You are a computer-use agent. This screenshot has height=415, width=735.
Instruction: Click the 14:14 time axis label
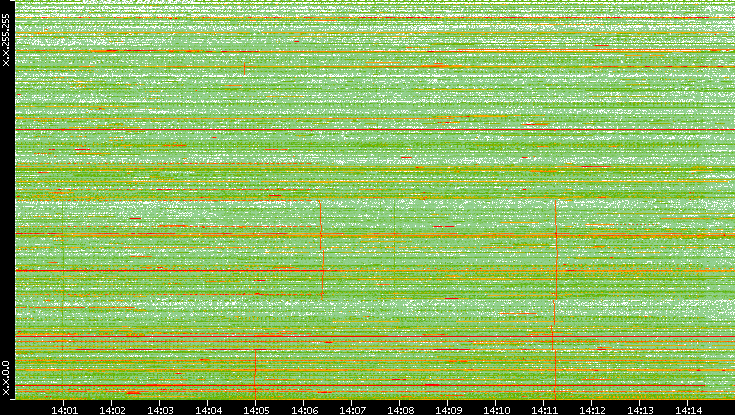coord(688,410)
